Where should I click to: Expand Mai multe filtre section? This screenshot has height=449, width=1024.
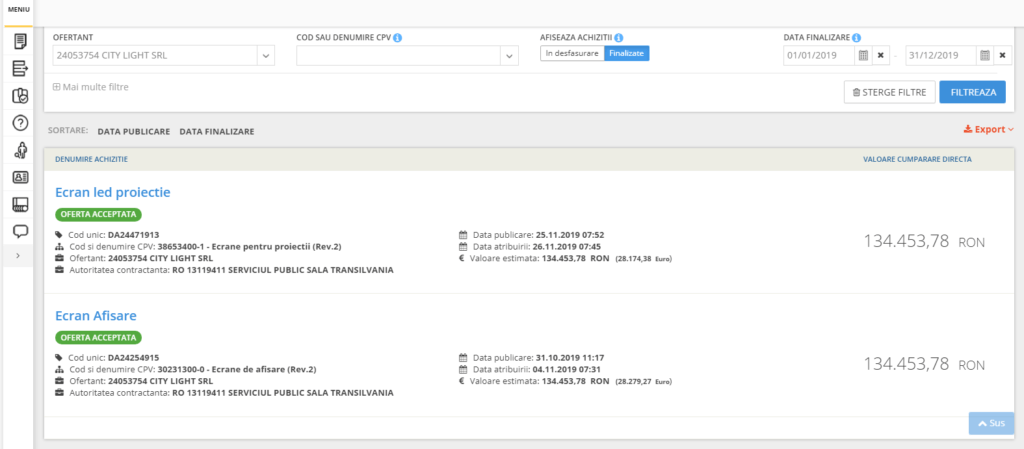click(91, 87)
